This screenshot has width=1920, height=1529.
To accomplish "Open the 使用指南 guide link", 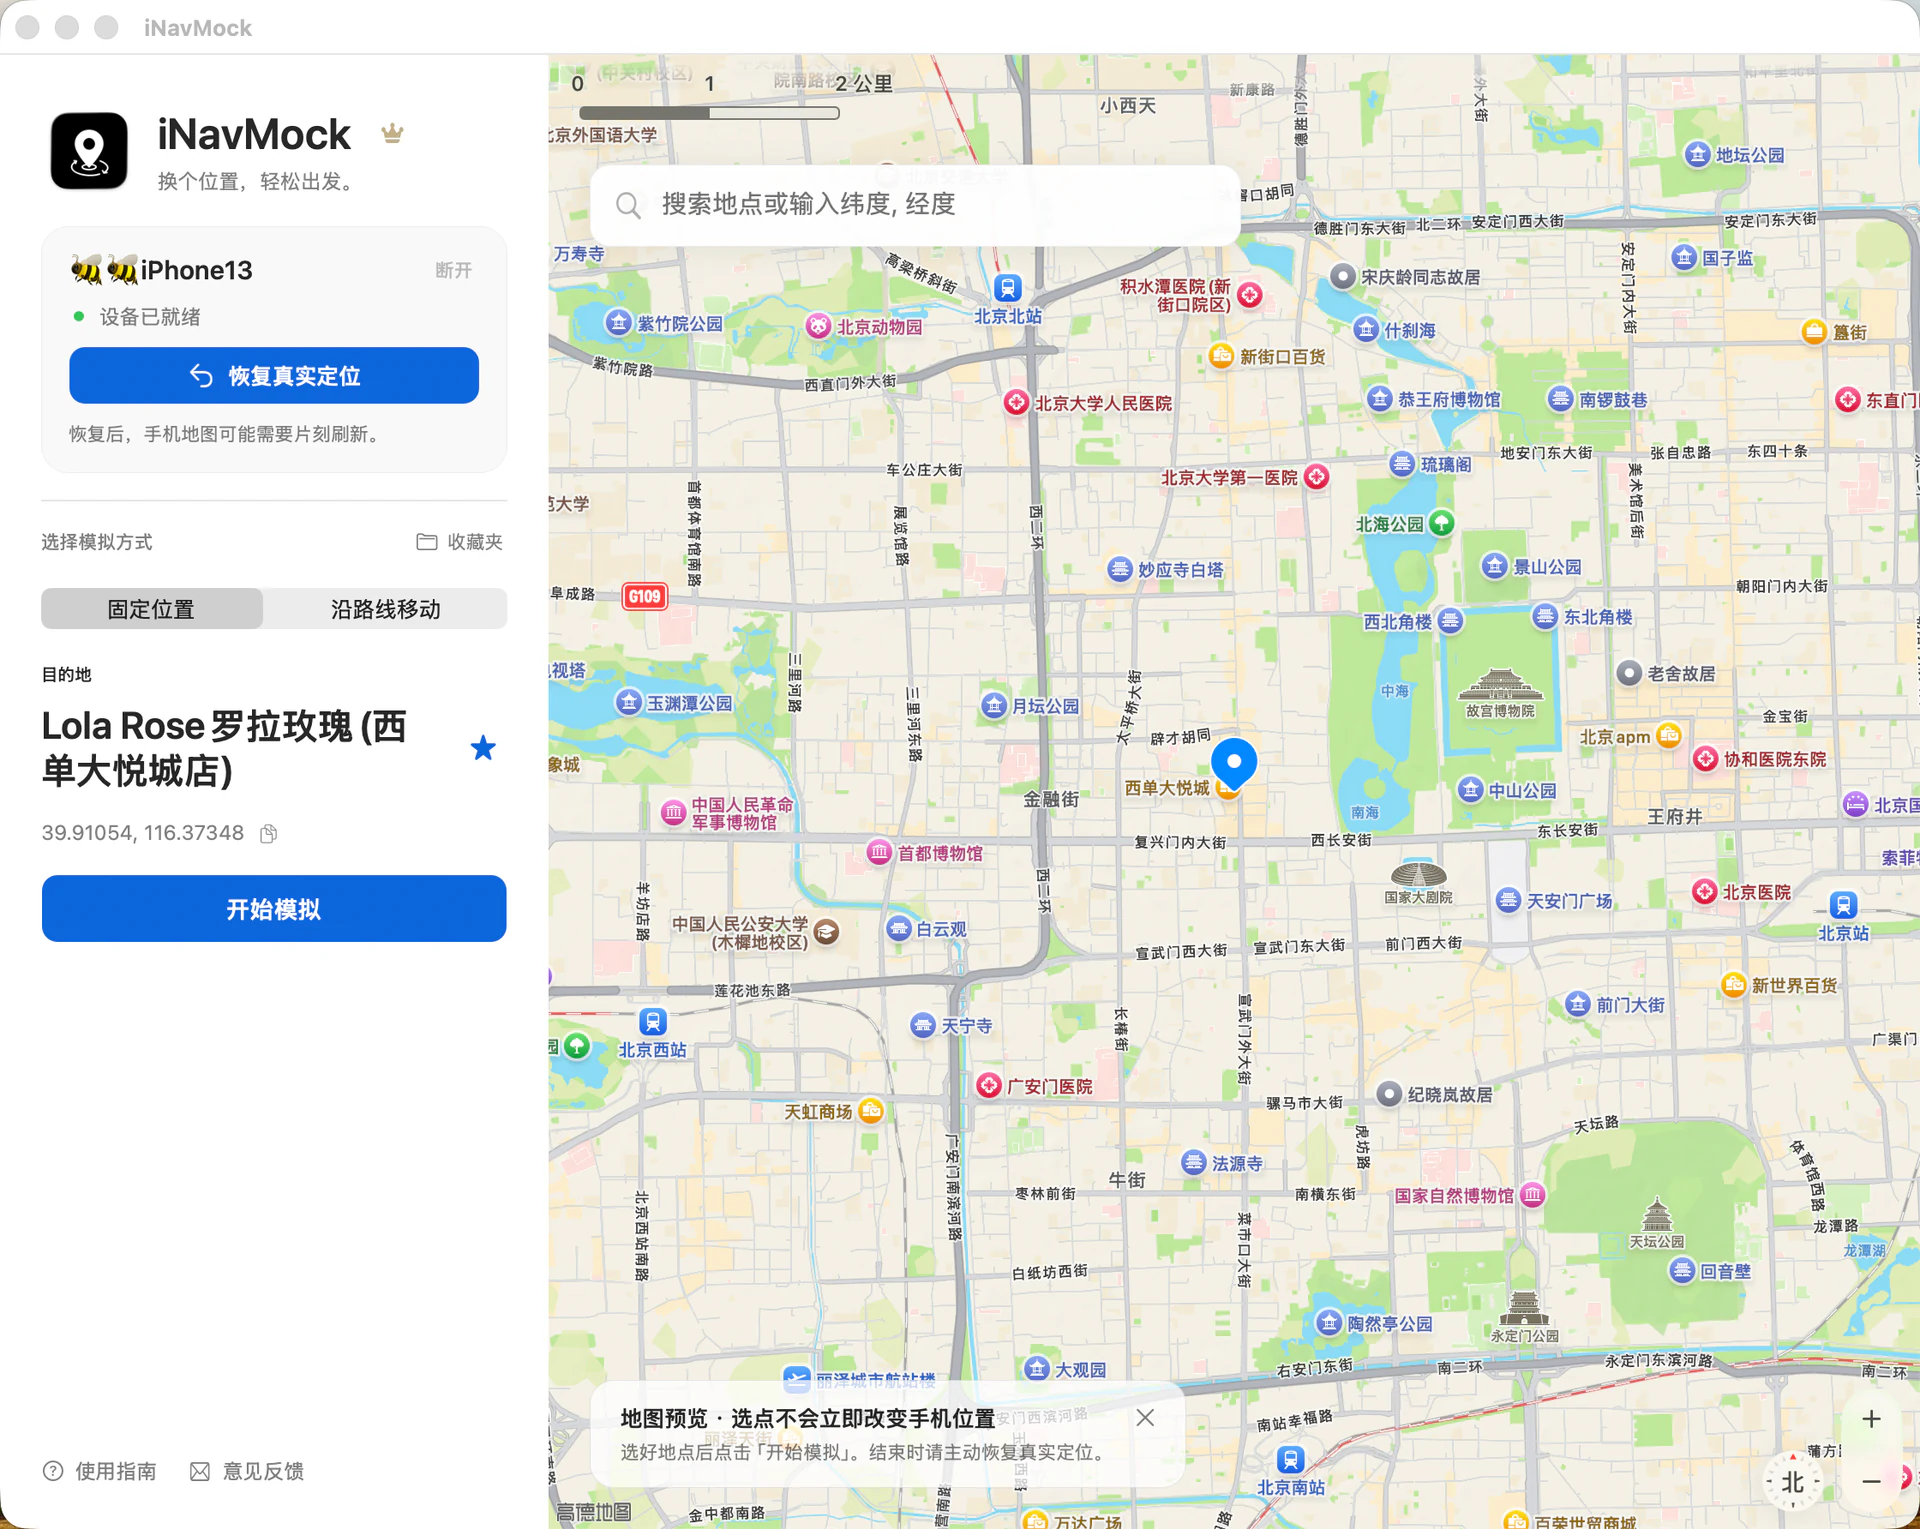I will [100, 1471].
